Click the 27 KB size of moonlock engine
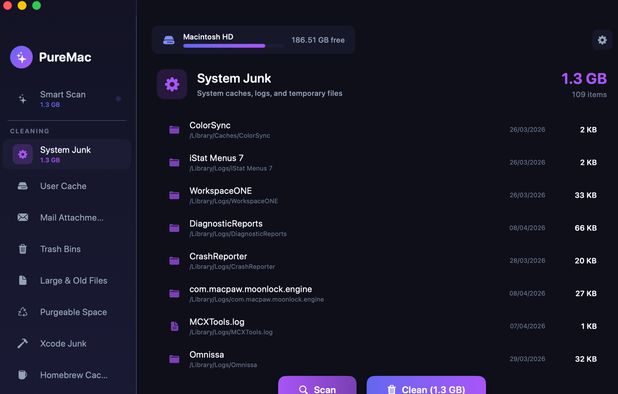The image size is (618, 394). pyautogui.click(x=585, y=293)
